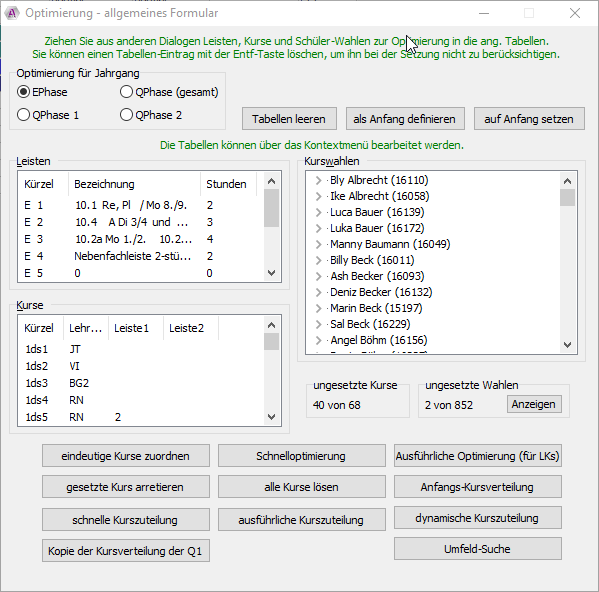Screen dimensions: 599x592
Task: Click Kopie der Kursverteilung der Q1
Action: [x=126, y=551]
